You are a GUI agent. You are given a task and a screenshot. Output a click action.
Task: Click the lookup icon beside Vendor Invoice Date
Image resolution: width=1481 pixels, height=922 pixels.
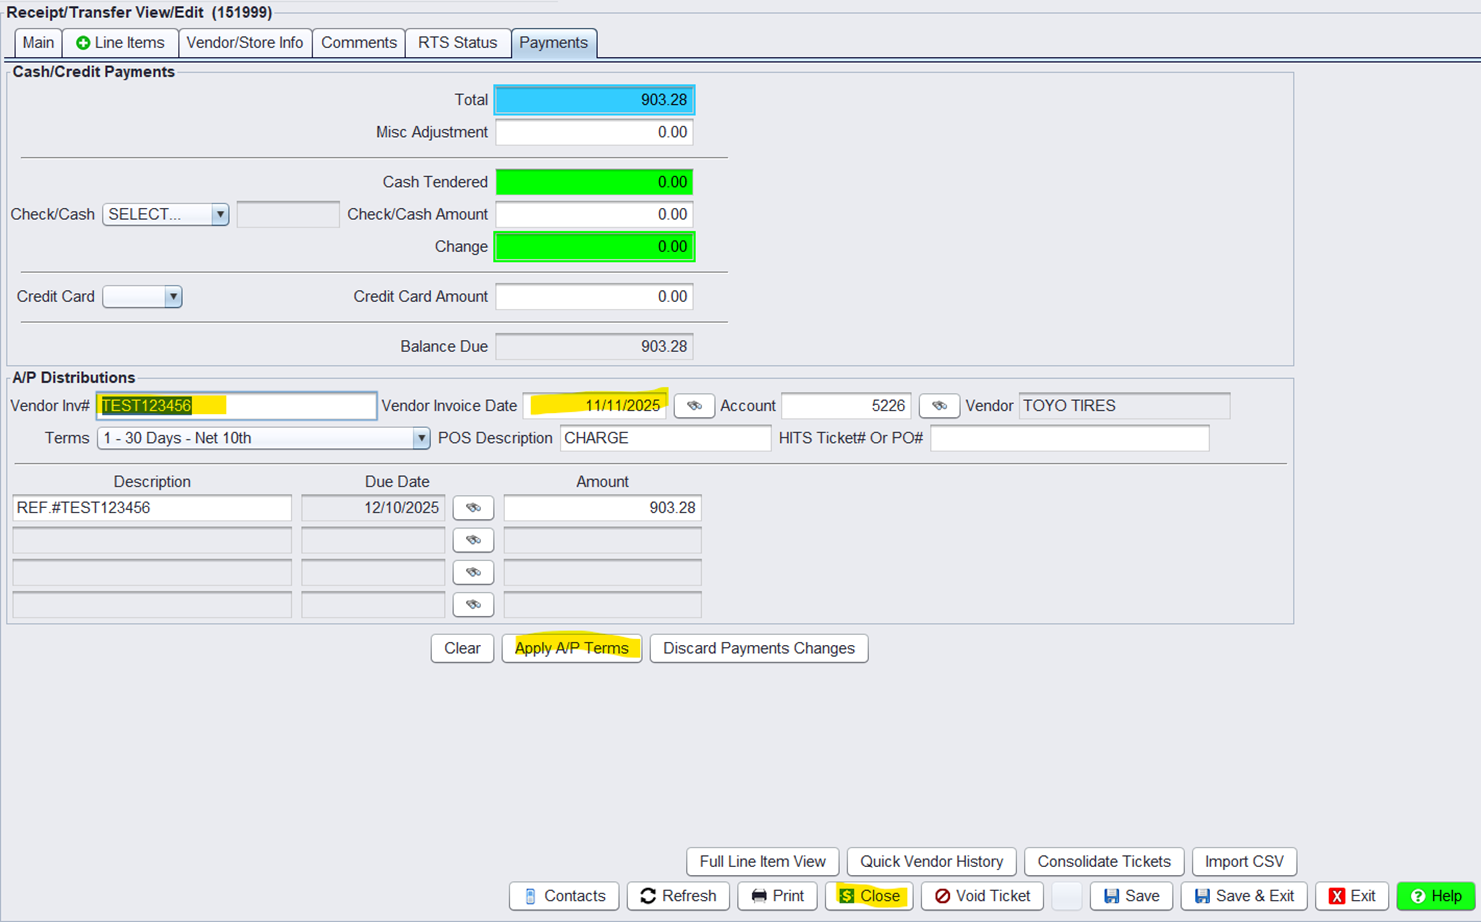(693, 406)
